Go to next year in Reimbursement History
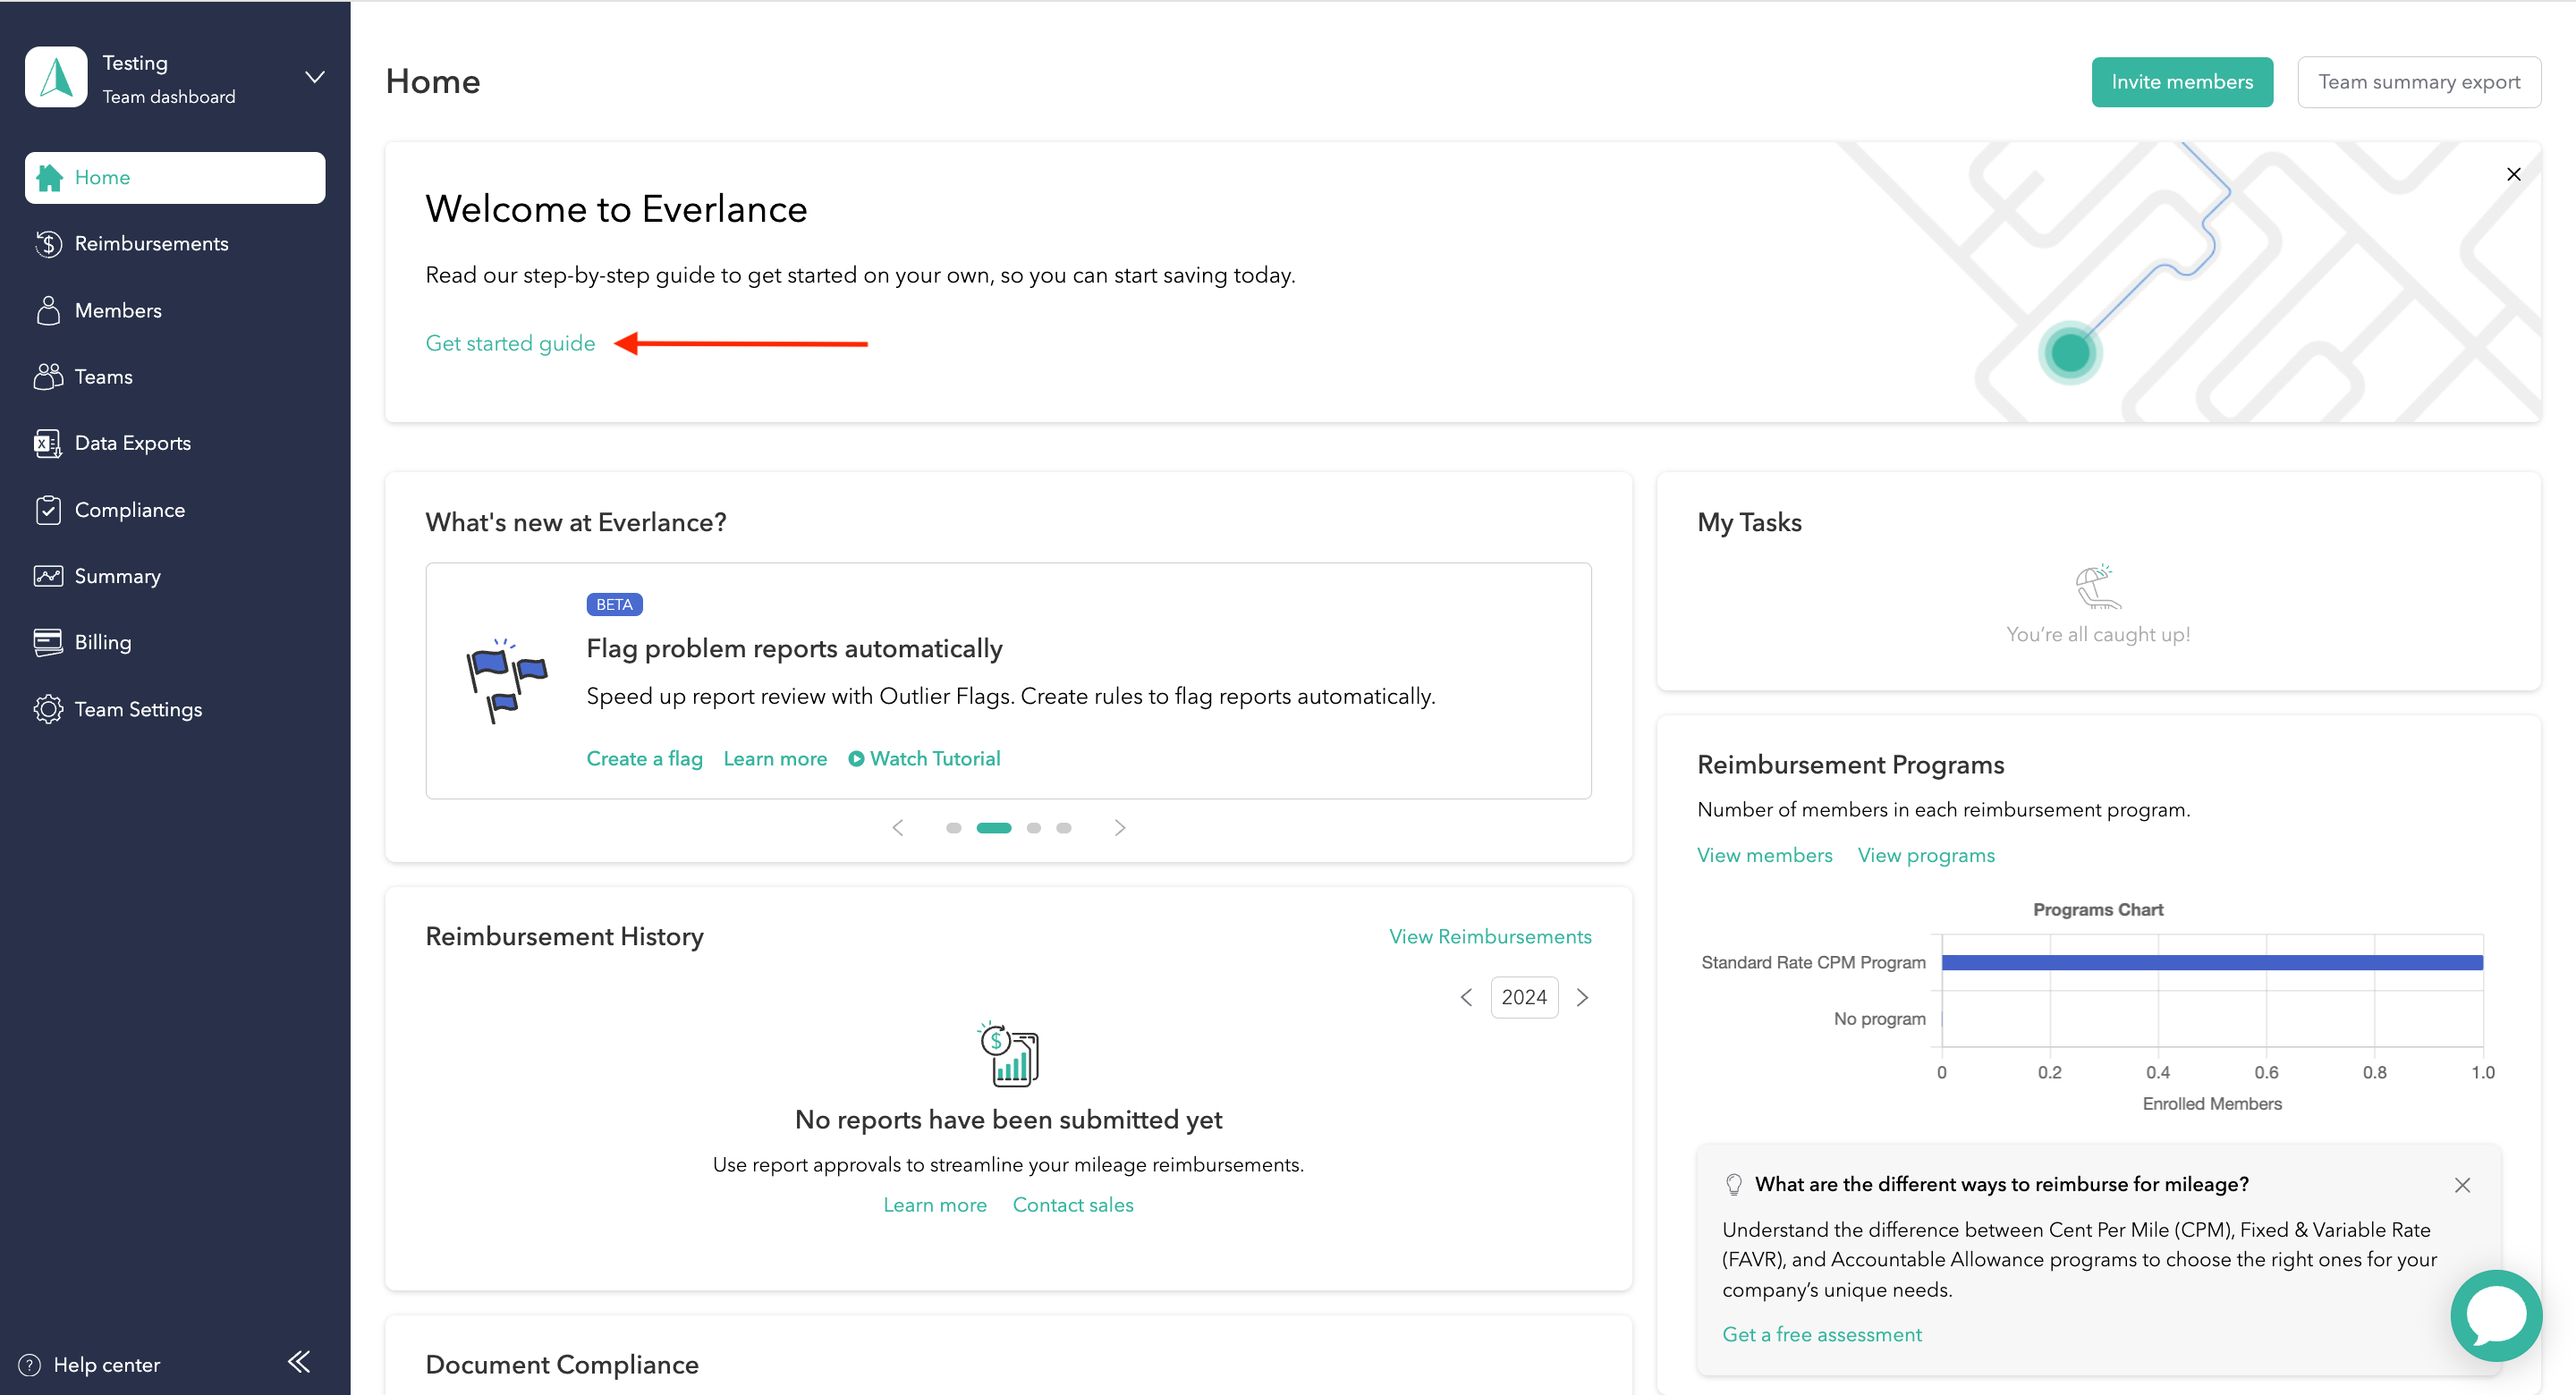Screen dimensions: 2576x1395 point(1582,997)
